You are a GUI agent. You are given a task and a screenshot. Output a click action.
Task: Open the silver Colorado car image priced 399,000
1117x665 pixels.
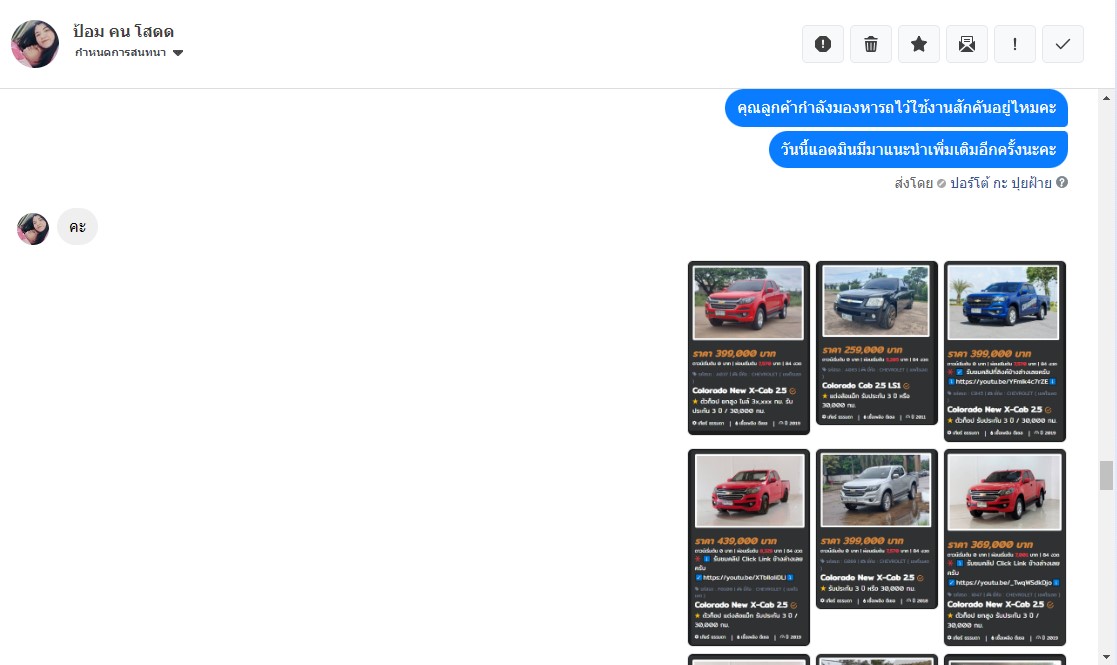[x=876, y=529]
